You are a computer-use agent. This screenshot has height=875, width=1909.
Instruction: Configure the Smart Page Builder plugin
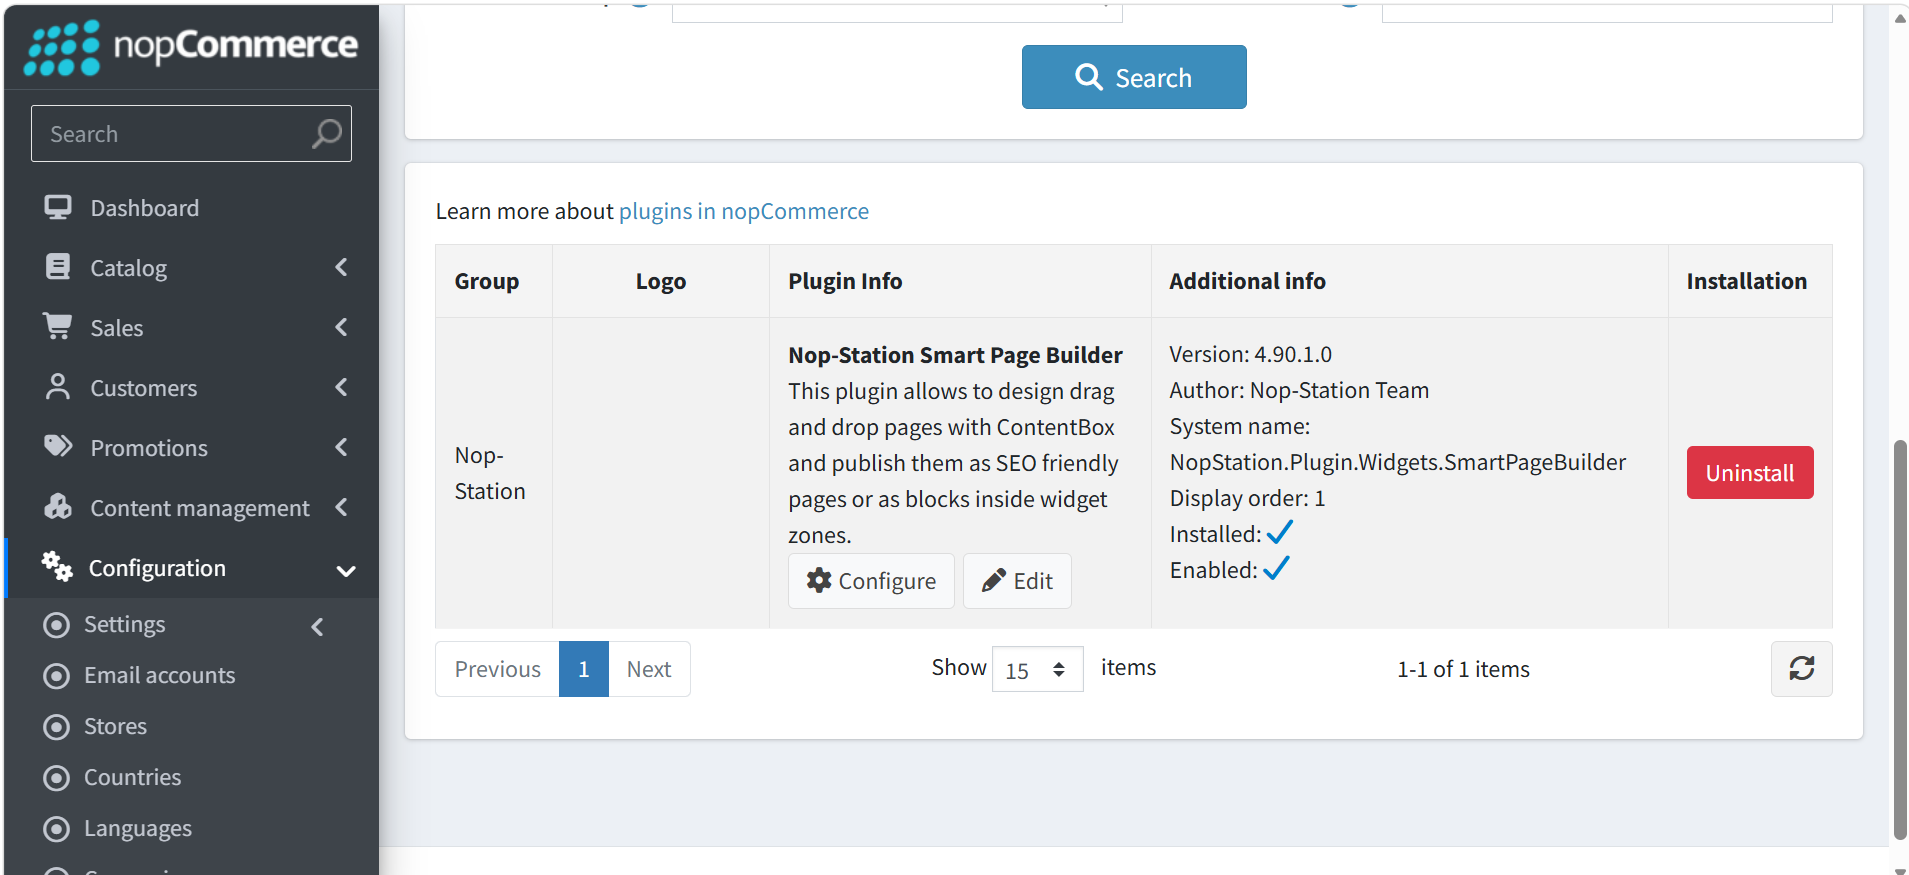pyautogui.click(x=871, y=581)
